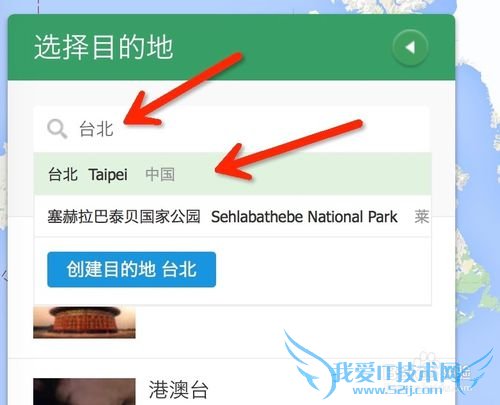Click the magnifier search icon
The width and height of the screenshot is (500, 405).
pos(57,129)
